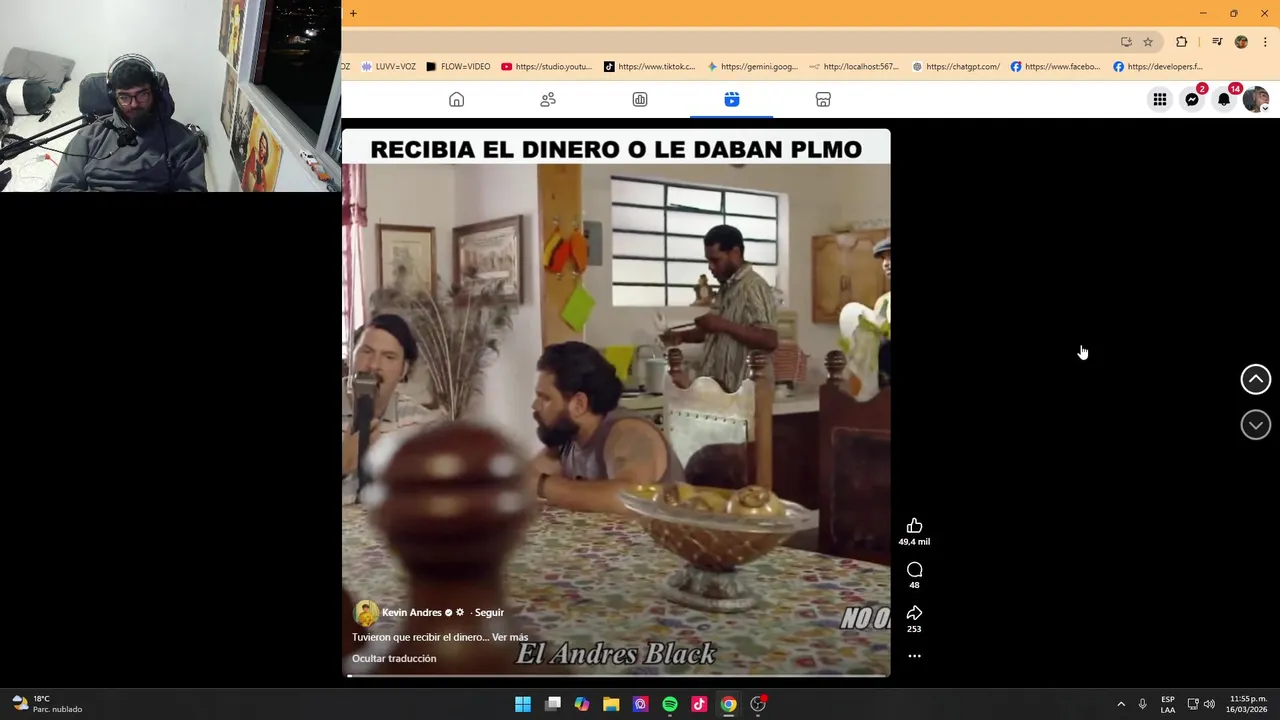
Task: Open LUVV=VOZ bookmark
Action: pos(389,66)
